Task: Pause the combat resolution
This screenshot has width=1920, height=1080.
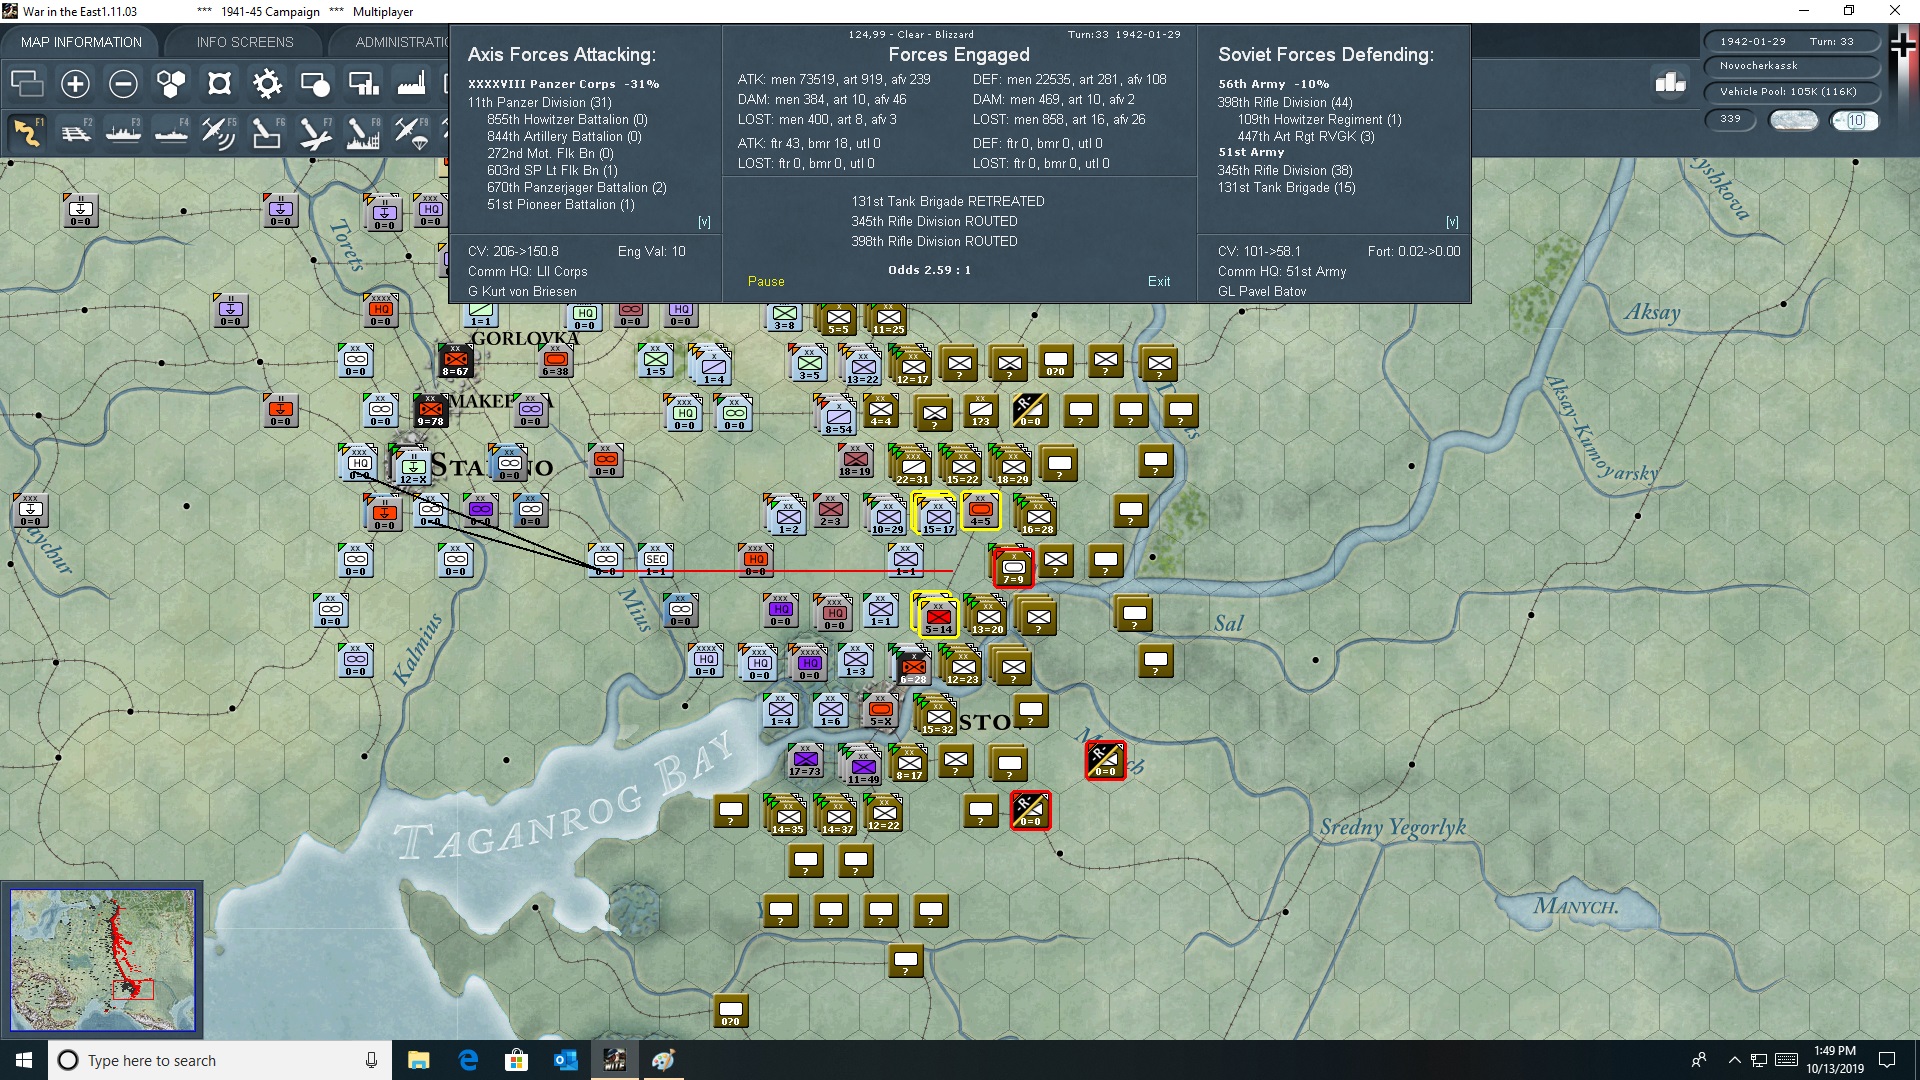Action: 766,281
